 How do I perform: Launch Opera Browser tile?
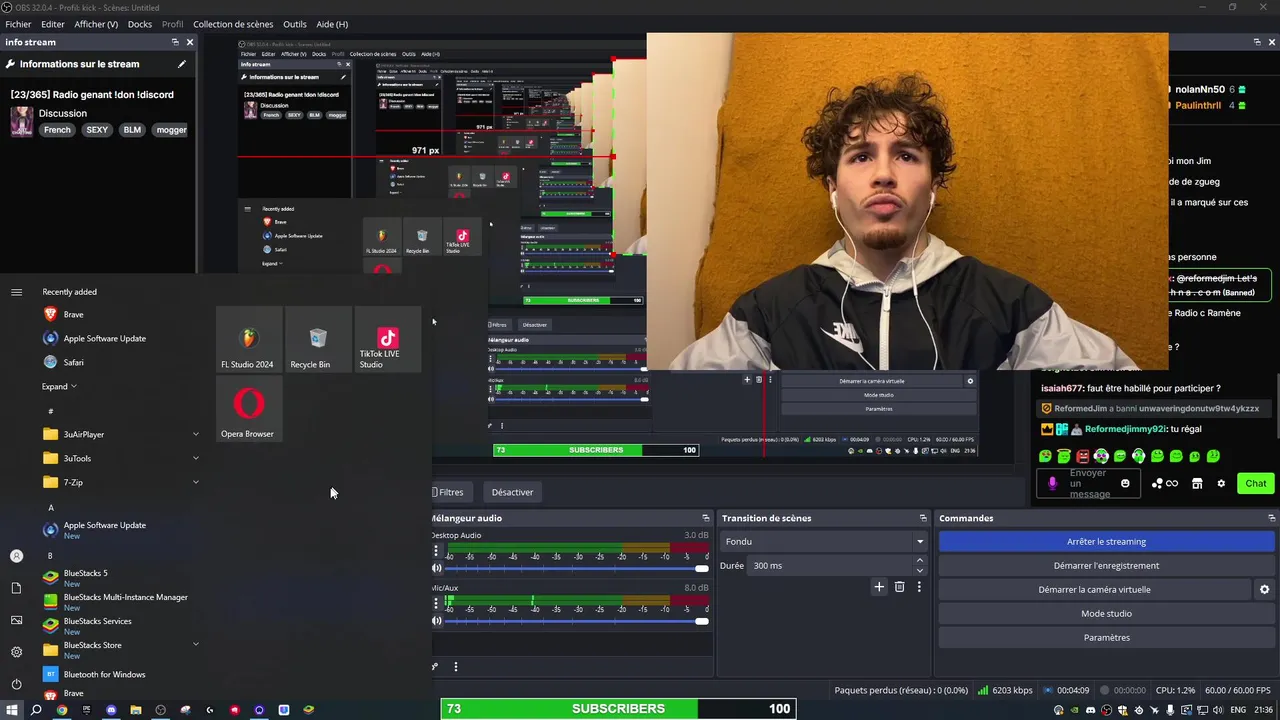click(247, 410)
